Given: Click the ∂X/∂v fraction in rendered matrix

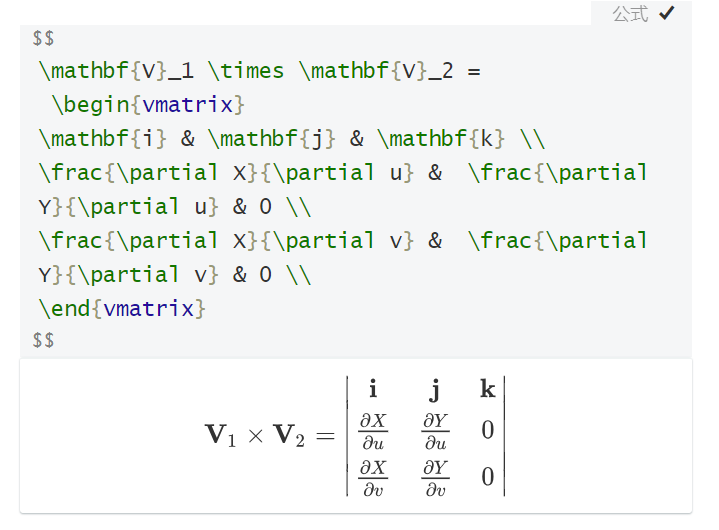Looking at the screenshot, I should [373, 478].
